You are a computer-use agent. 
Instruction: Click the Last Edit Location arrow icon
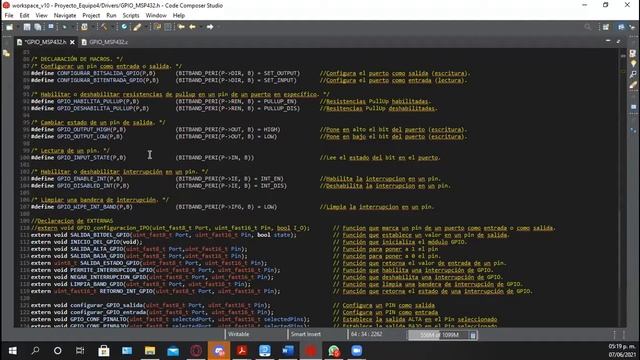pyautogui.click(x=181, y=27)
